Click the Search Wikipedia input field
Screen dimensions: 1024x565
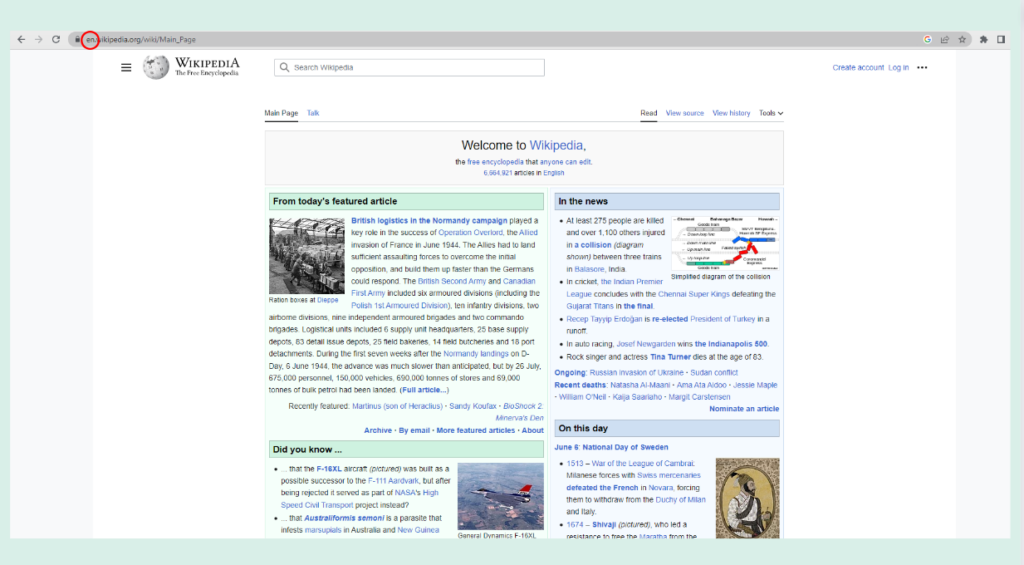410,68
